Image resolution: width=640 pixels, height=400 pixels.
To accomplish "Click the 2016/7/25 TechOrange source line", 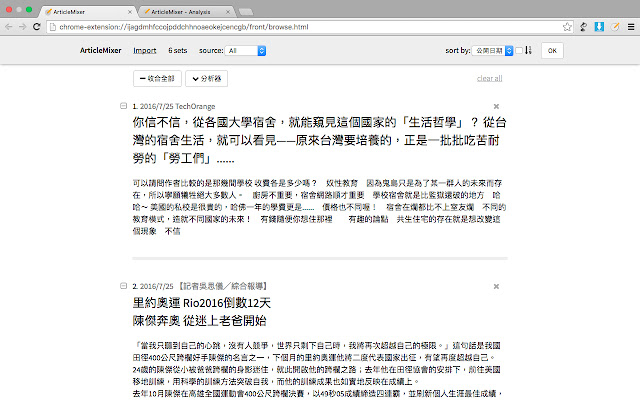I will pos(178,107).
